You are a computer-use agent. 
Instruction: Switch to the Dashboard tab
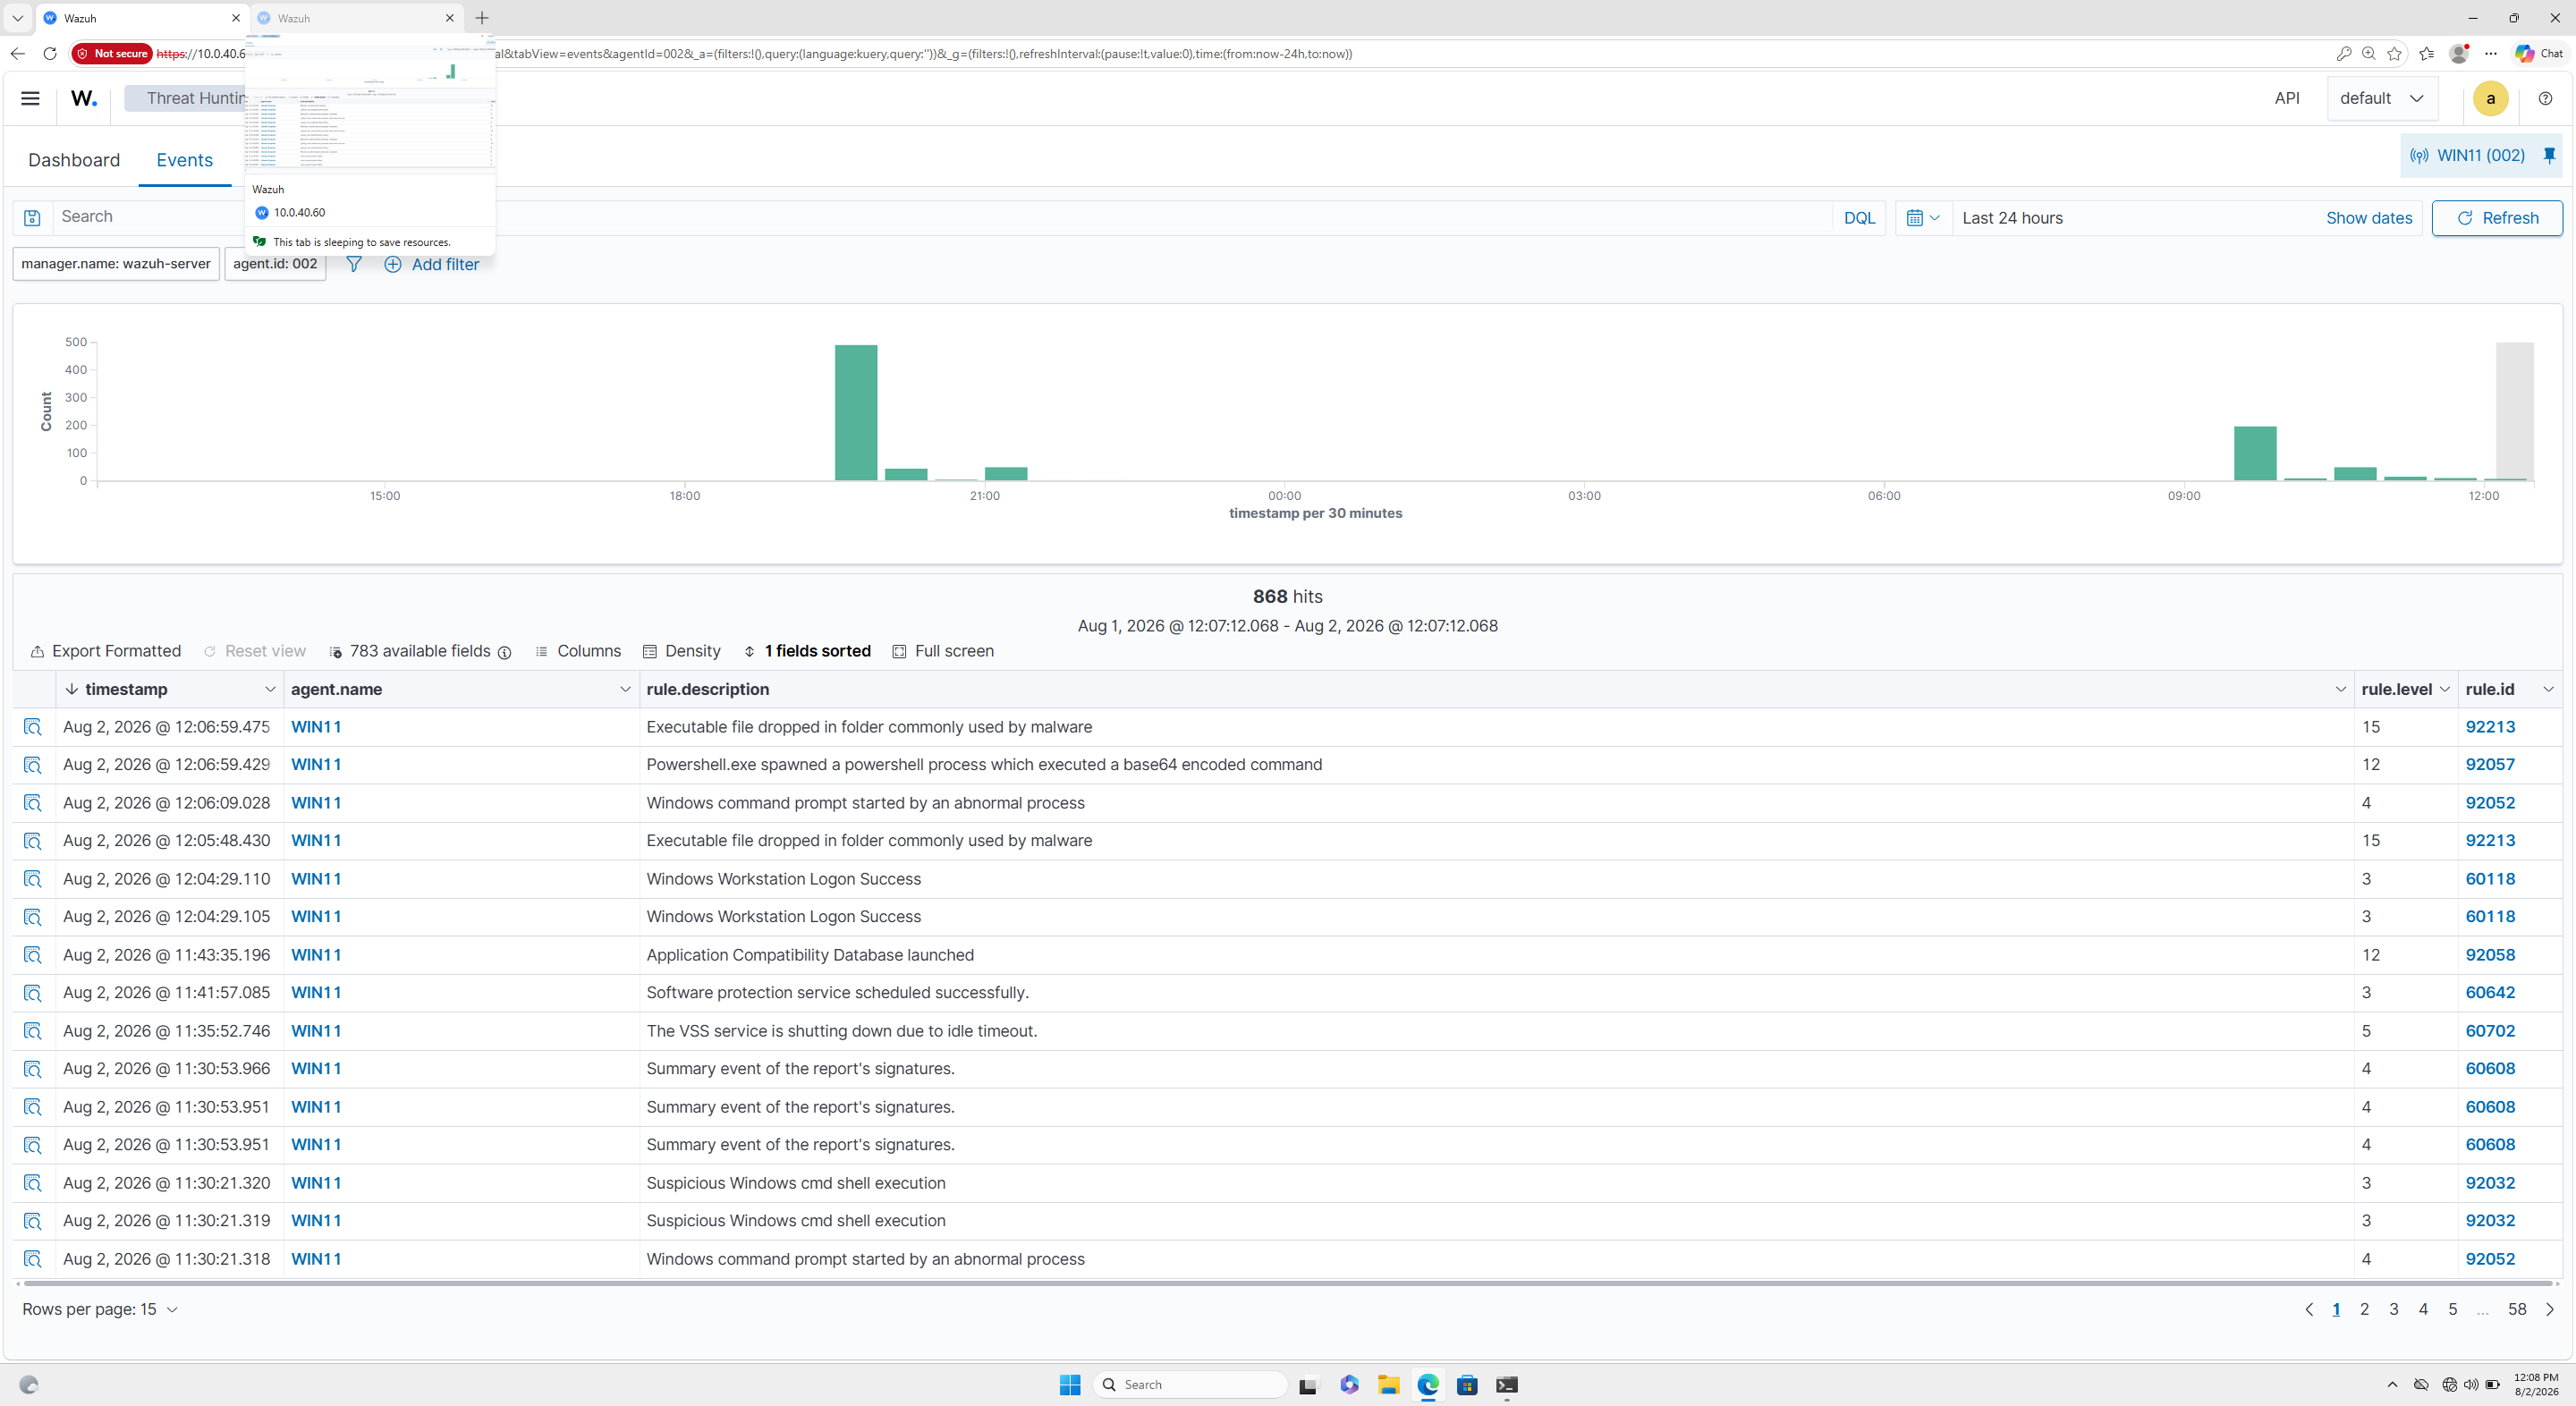74,160
